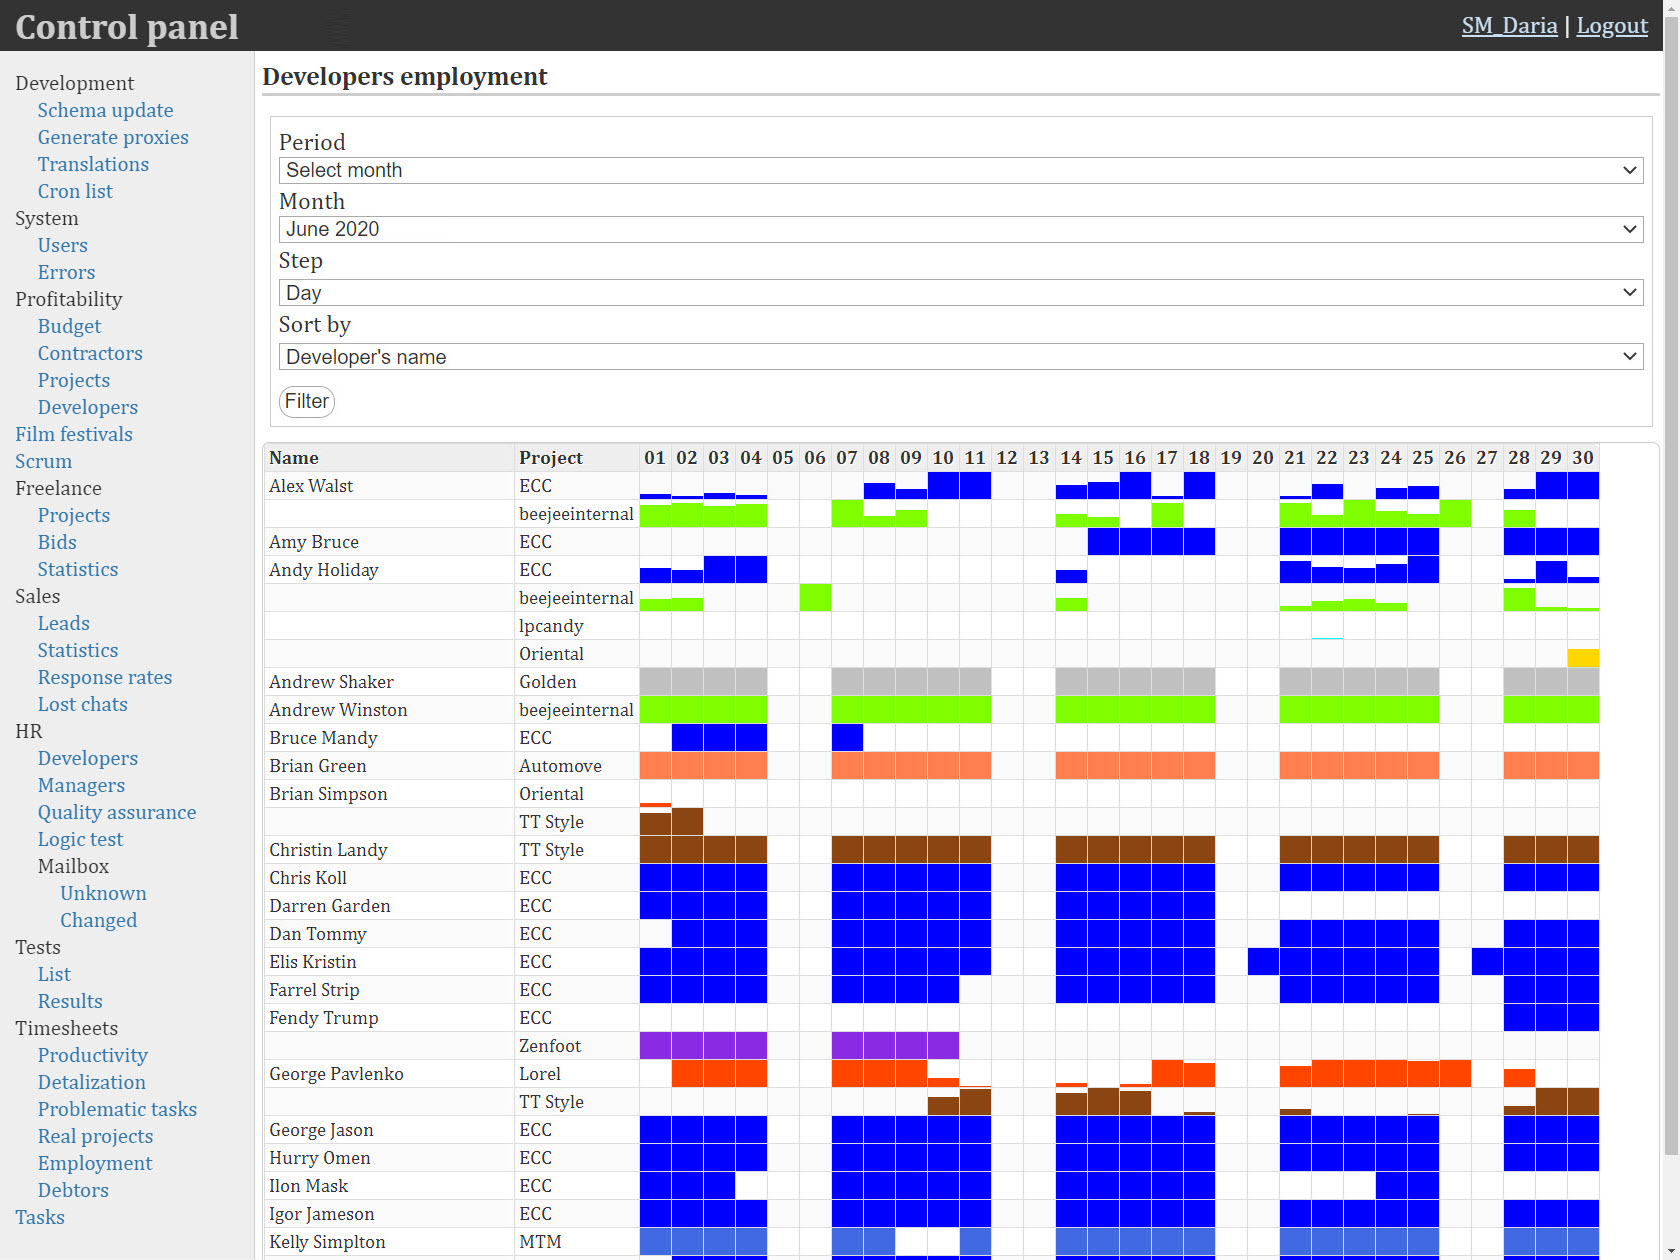Select Quality assurance under HR
The image size is (1680, 1260).
[117, 812]
